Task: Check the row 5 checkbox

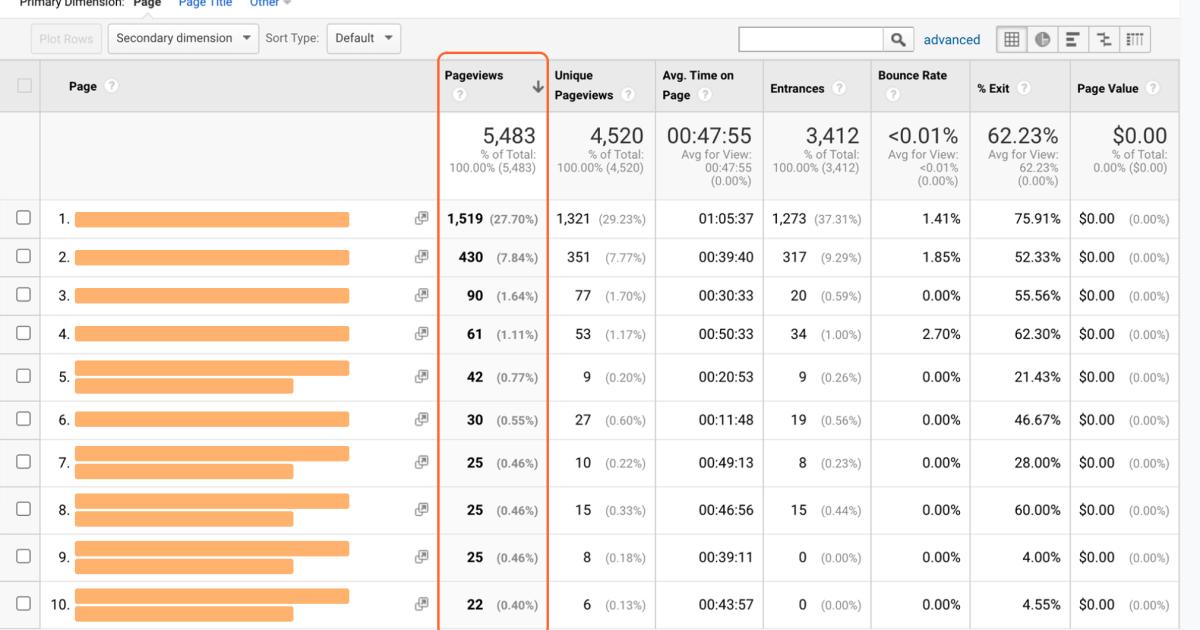Action: tap(23, 376)
